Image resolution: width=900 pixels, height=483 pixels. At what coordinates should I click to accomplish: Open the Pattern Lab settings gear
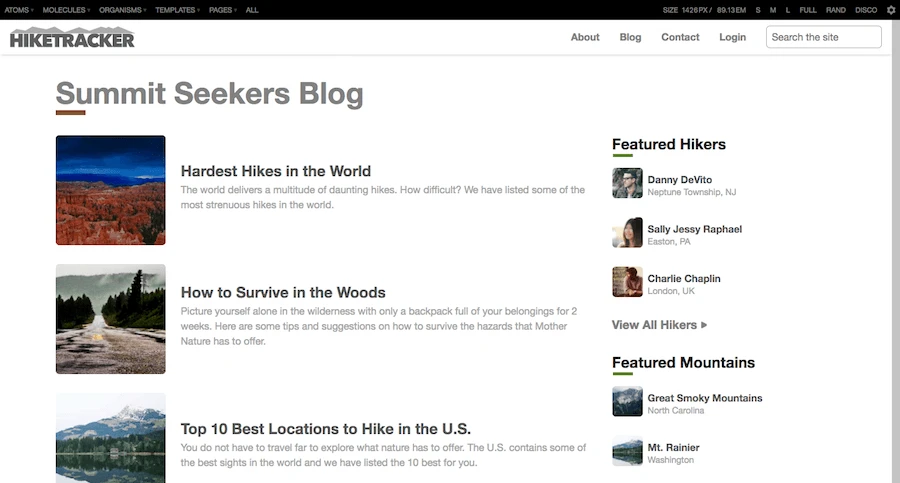(890, 10)
